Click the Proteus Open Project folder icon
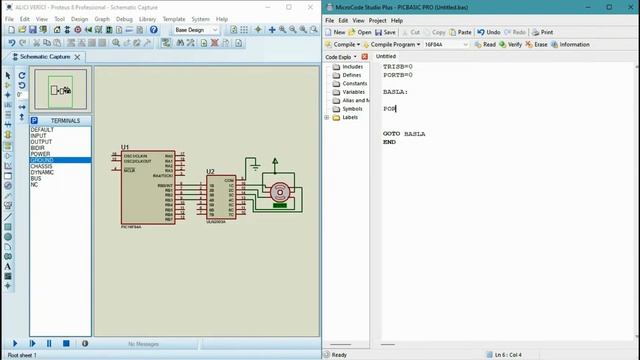The image size is (640, 360). [22, 30]
